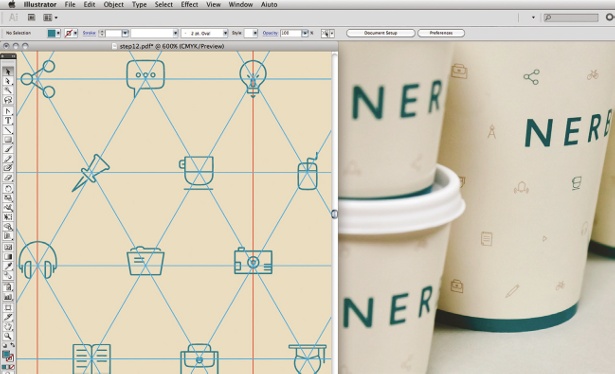Select the Hand tool
The width and height of the screenshot is (615, 374).
click(8, 327)
